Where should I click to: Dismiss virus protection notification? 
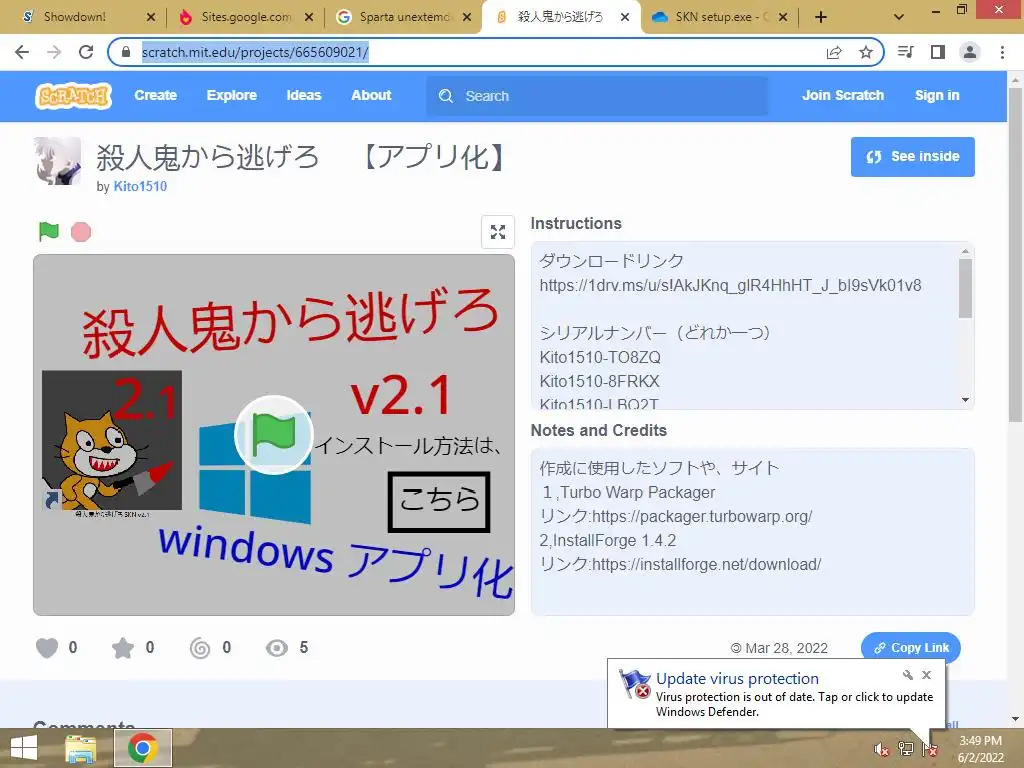(926, 675)
